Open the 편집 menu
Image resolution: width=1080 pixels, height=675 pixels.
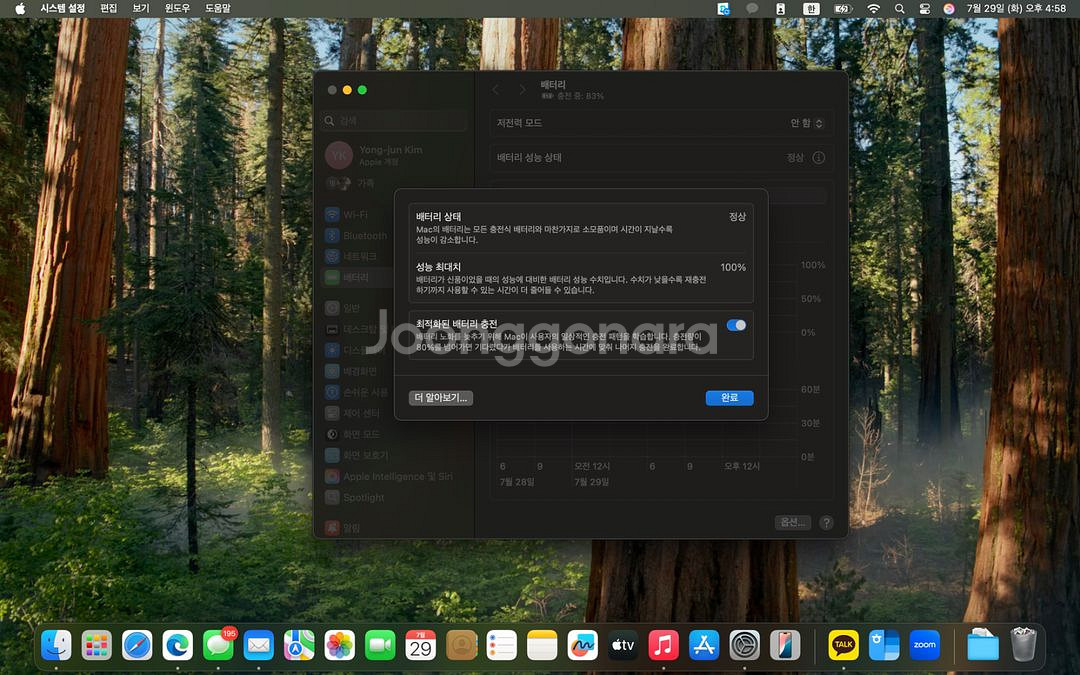point(108,8)
